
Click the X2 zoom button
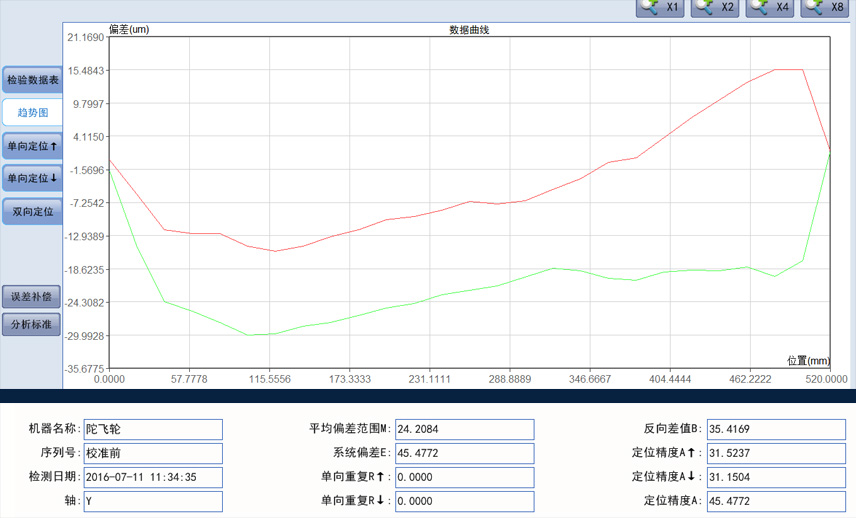click(716, 8)
